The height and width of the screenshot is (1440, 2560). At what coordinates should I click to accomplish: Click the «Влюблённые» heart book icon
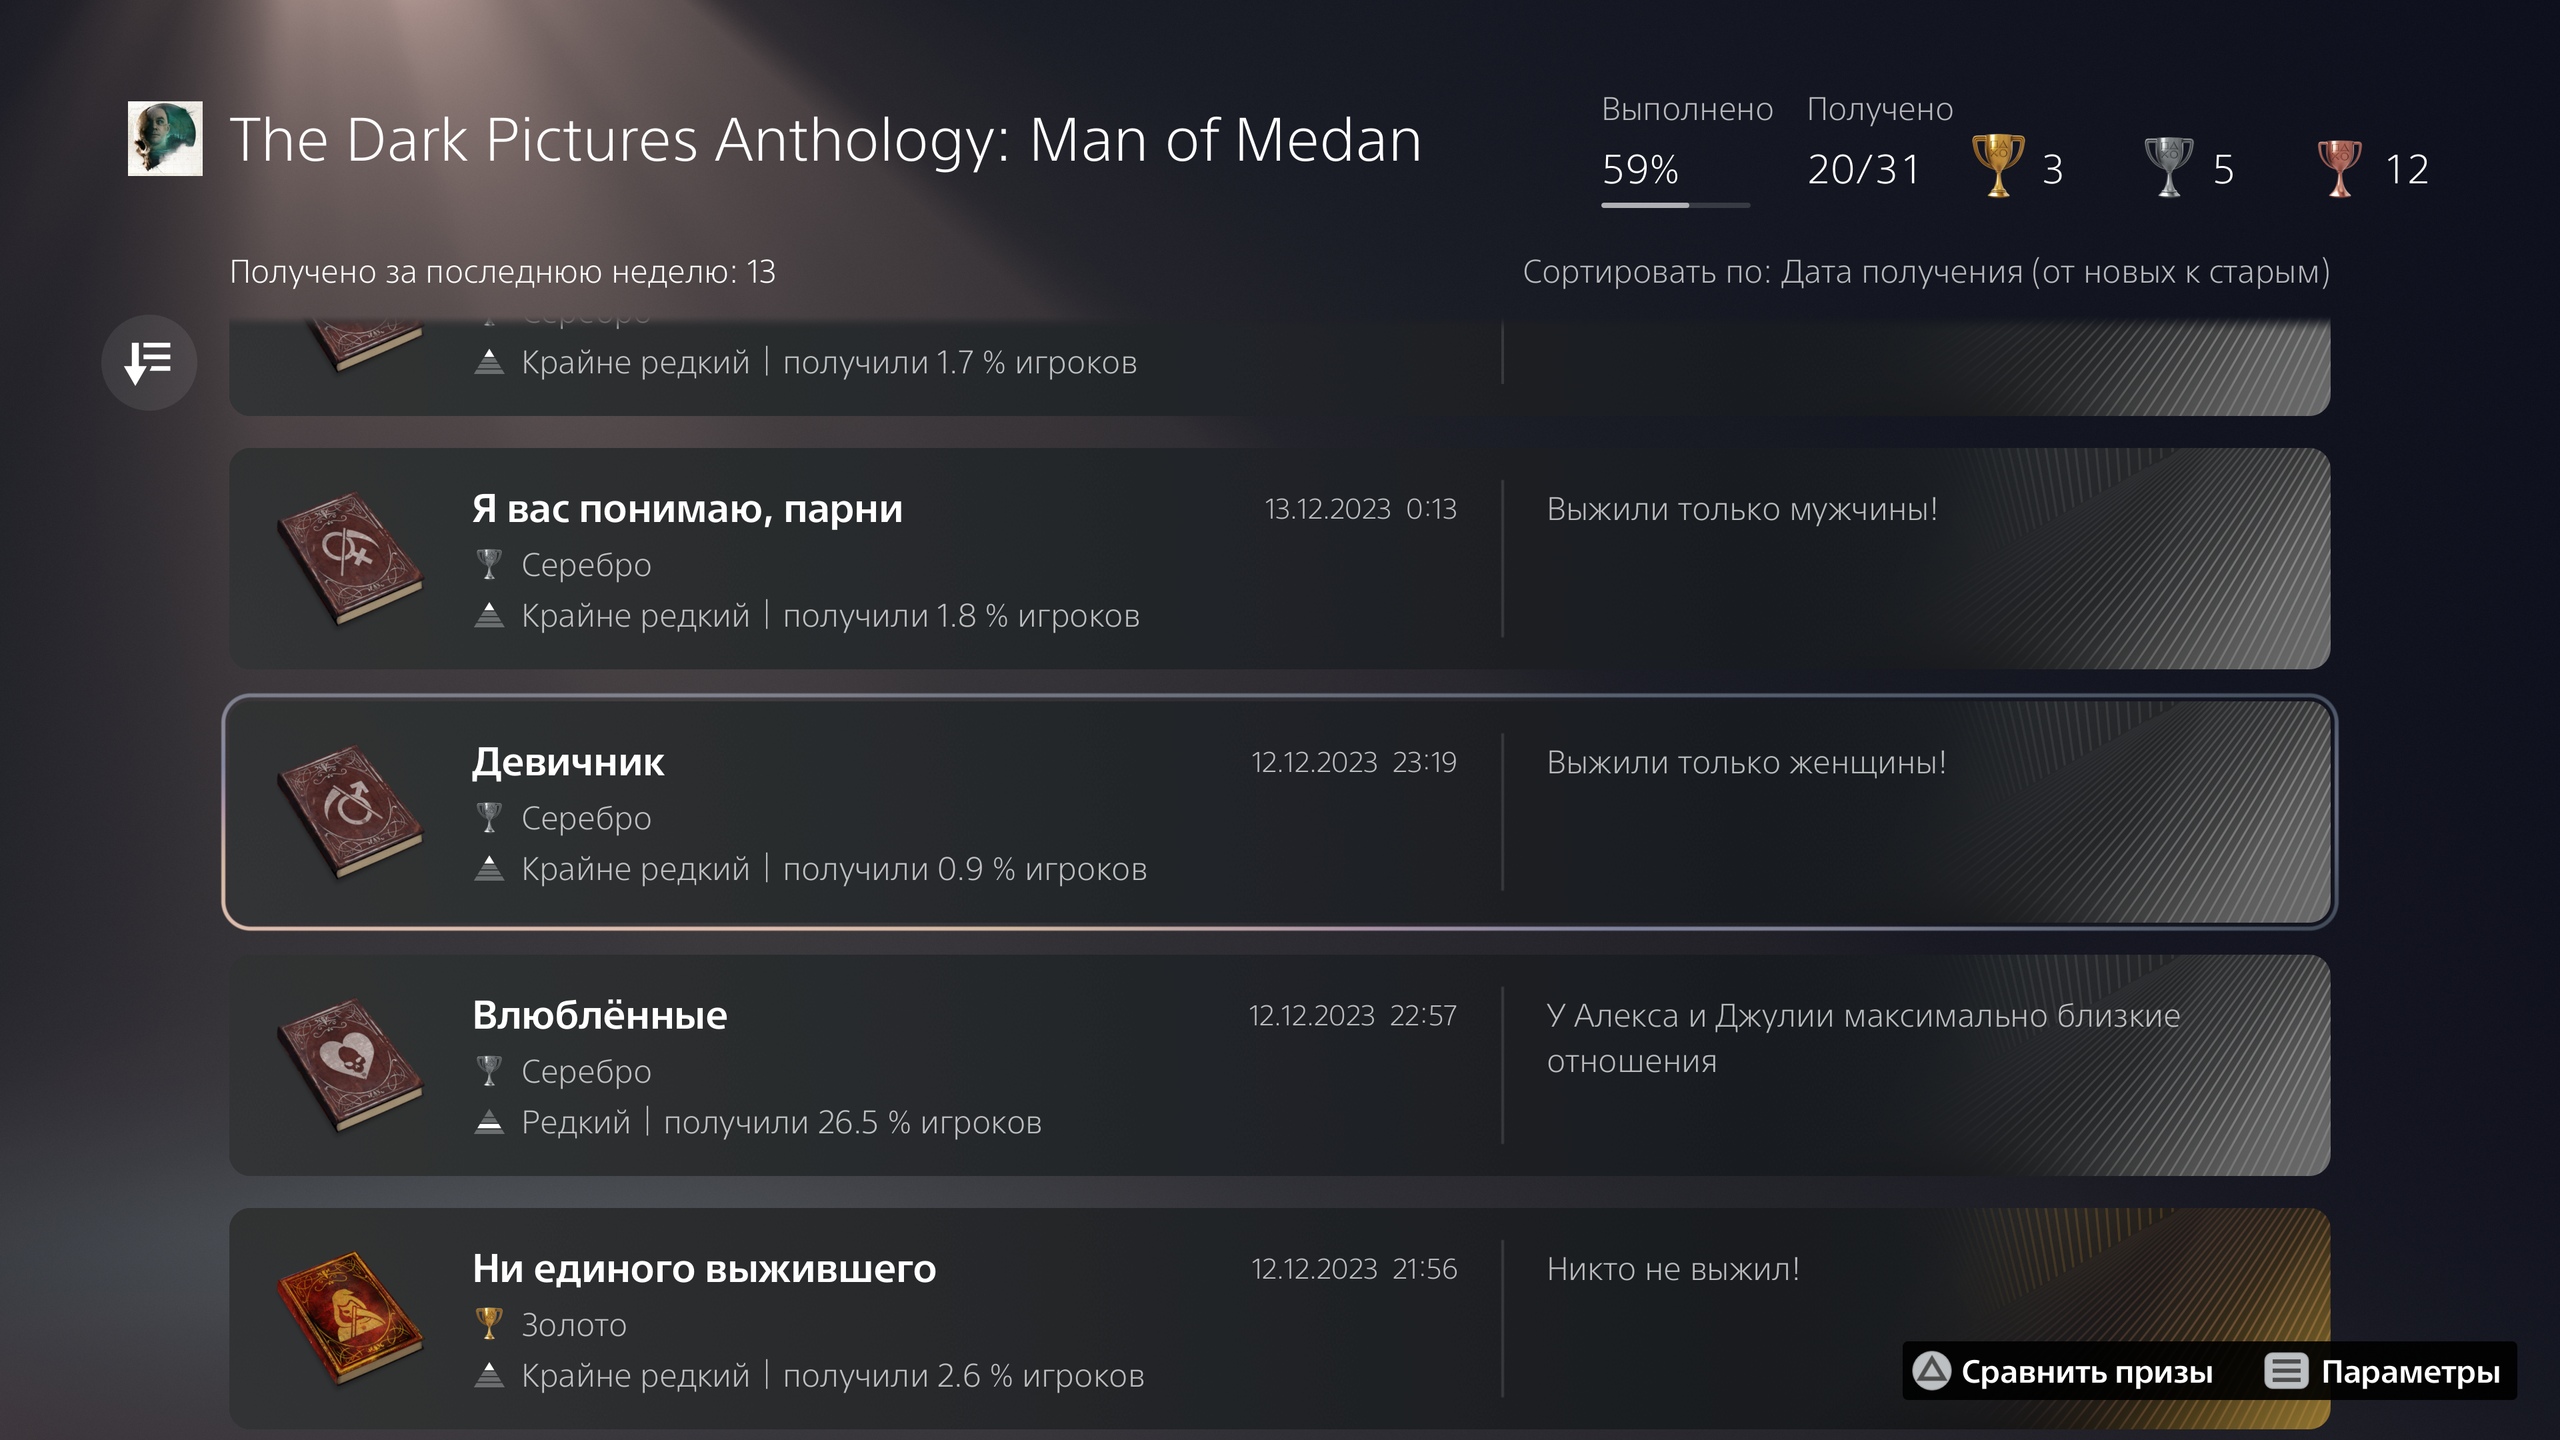click(350, 1065)
